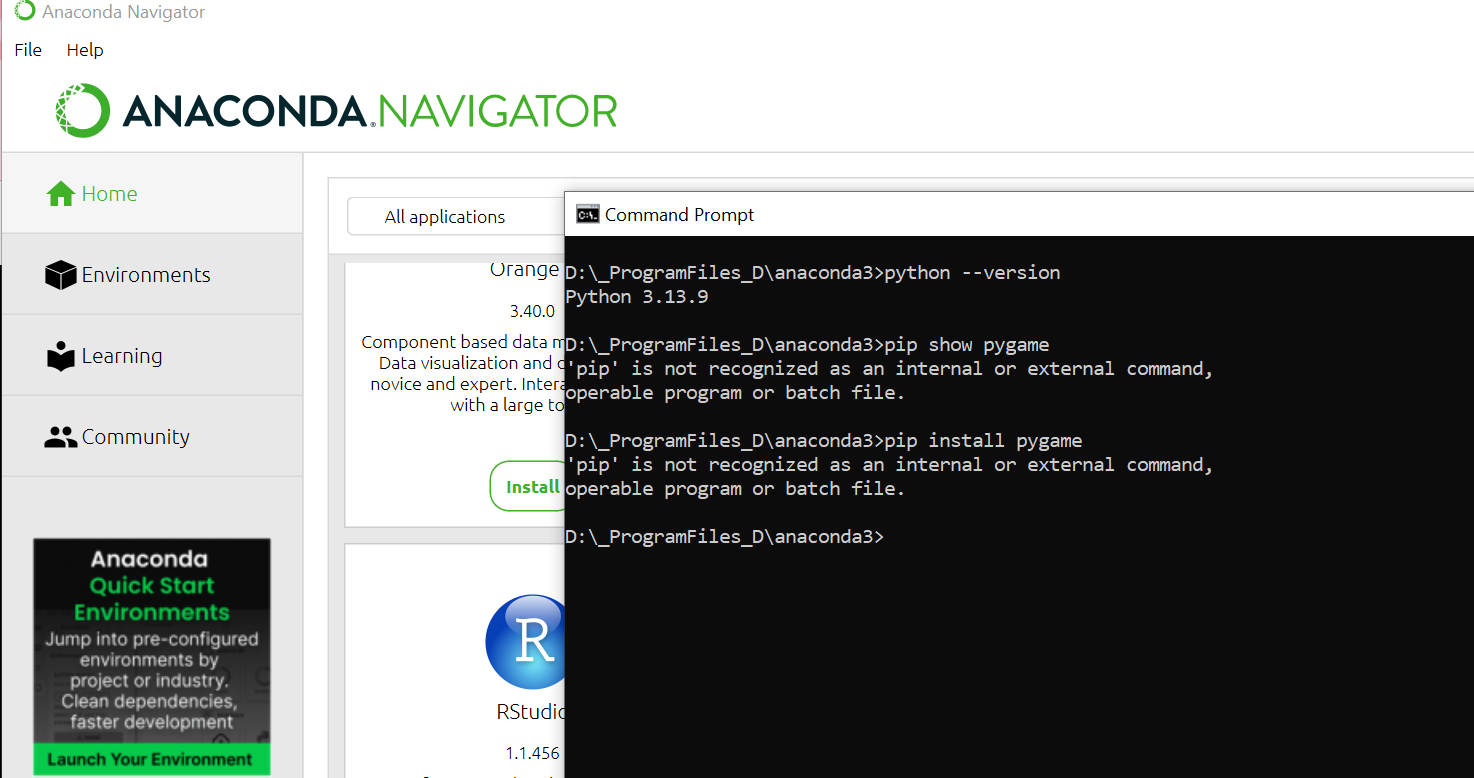Viewport: 1474px width, 778px height.
Task: Click the 'python --version' command text
Action: (x=973, y=273)
